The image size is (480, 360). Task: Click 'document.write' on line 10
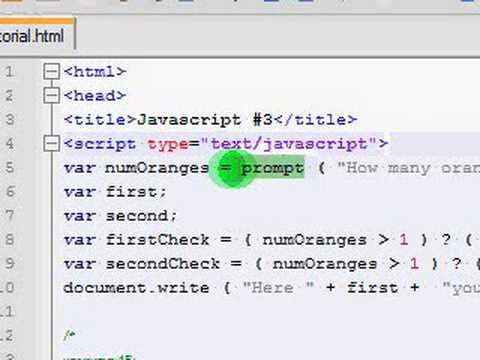coord(136,288)
